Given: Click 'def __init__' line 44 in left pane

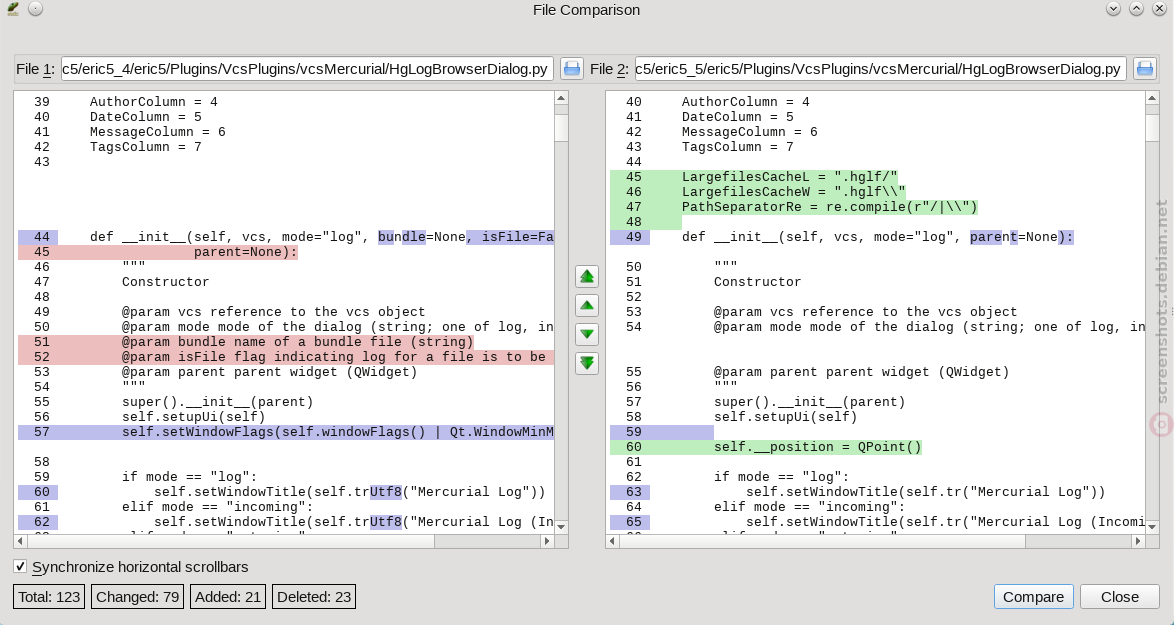Looking at the screenshot, I should click(x=322, y=237).
